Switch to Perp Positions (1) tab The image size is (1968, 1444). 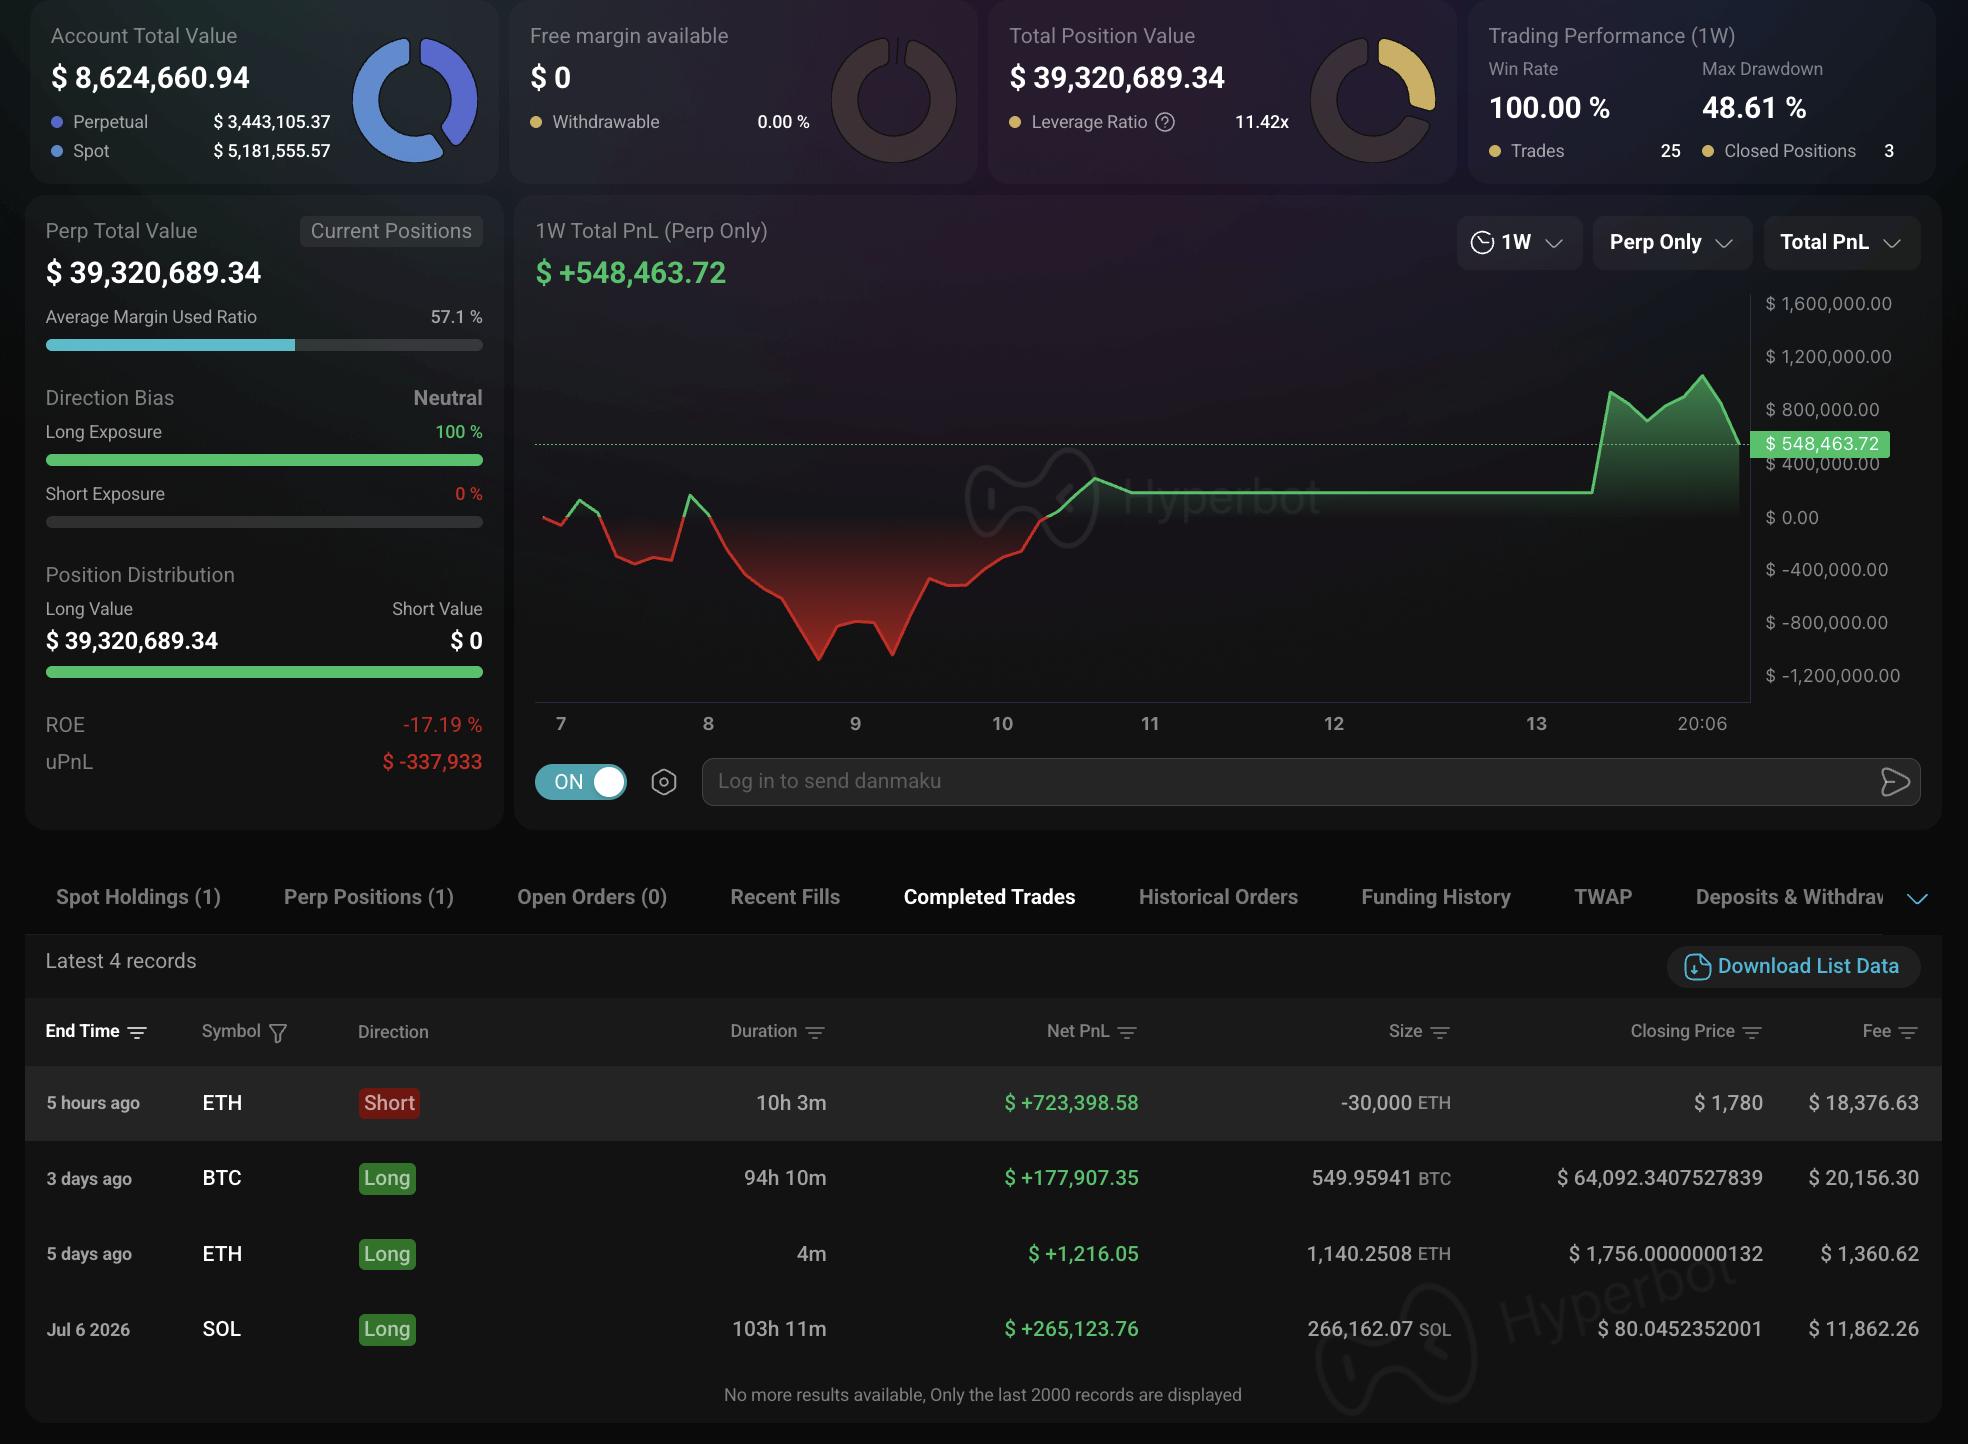(369, 897)
